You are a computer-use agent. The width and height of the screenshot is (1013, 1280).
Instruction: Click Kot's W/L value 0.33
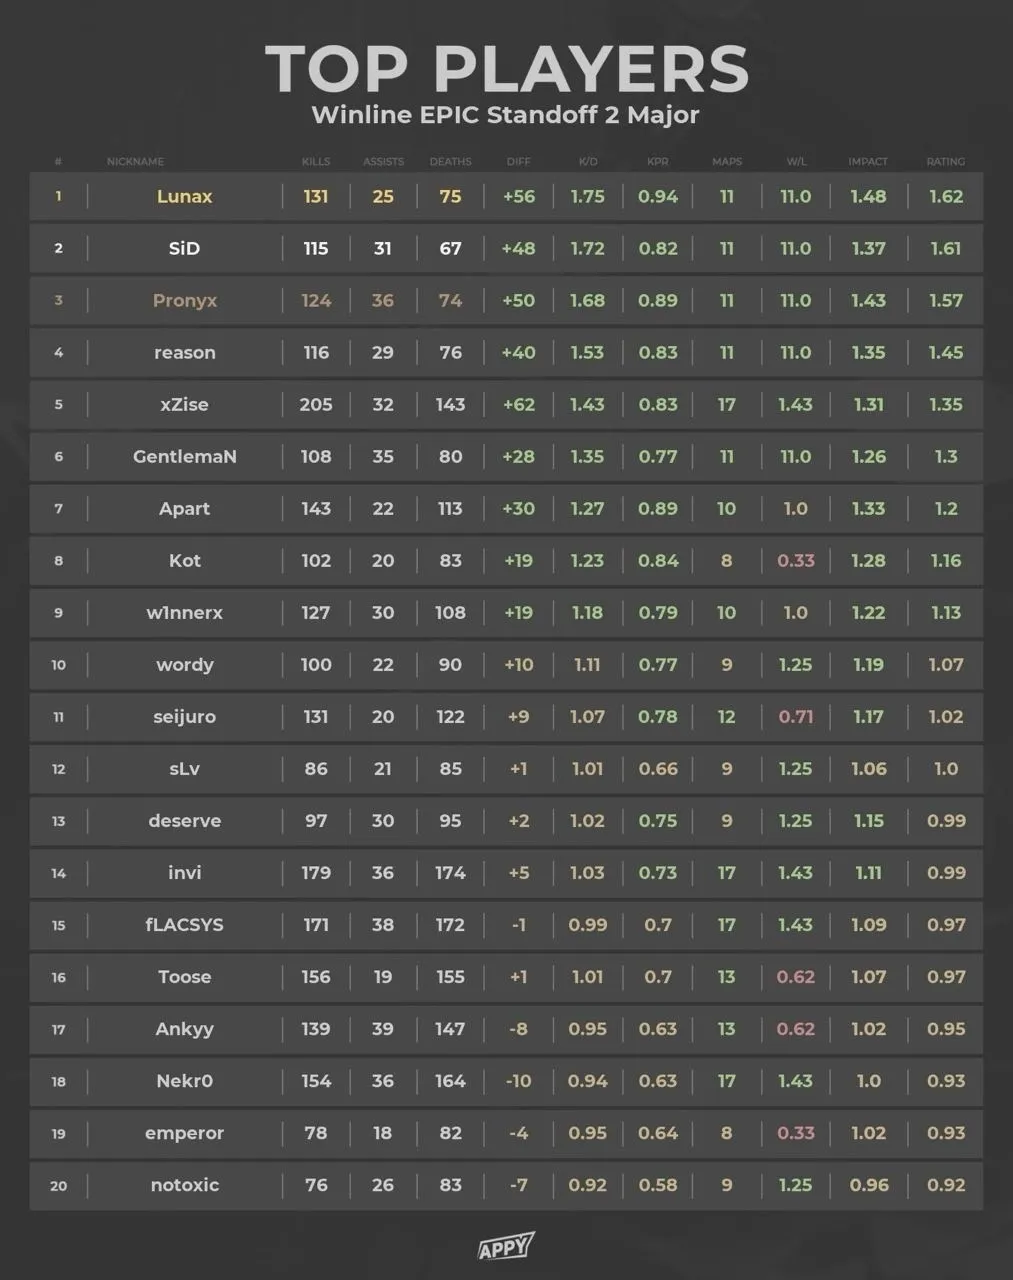point(796,561)
